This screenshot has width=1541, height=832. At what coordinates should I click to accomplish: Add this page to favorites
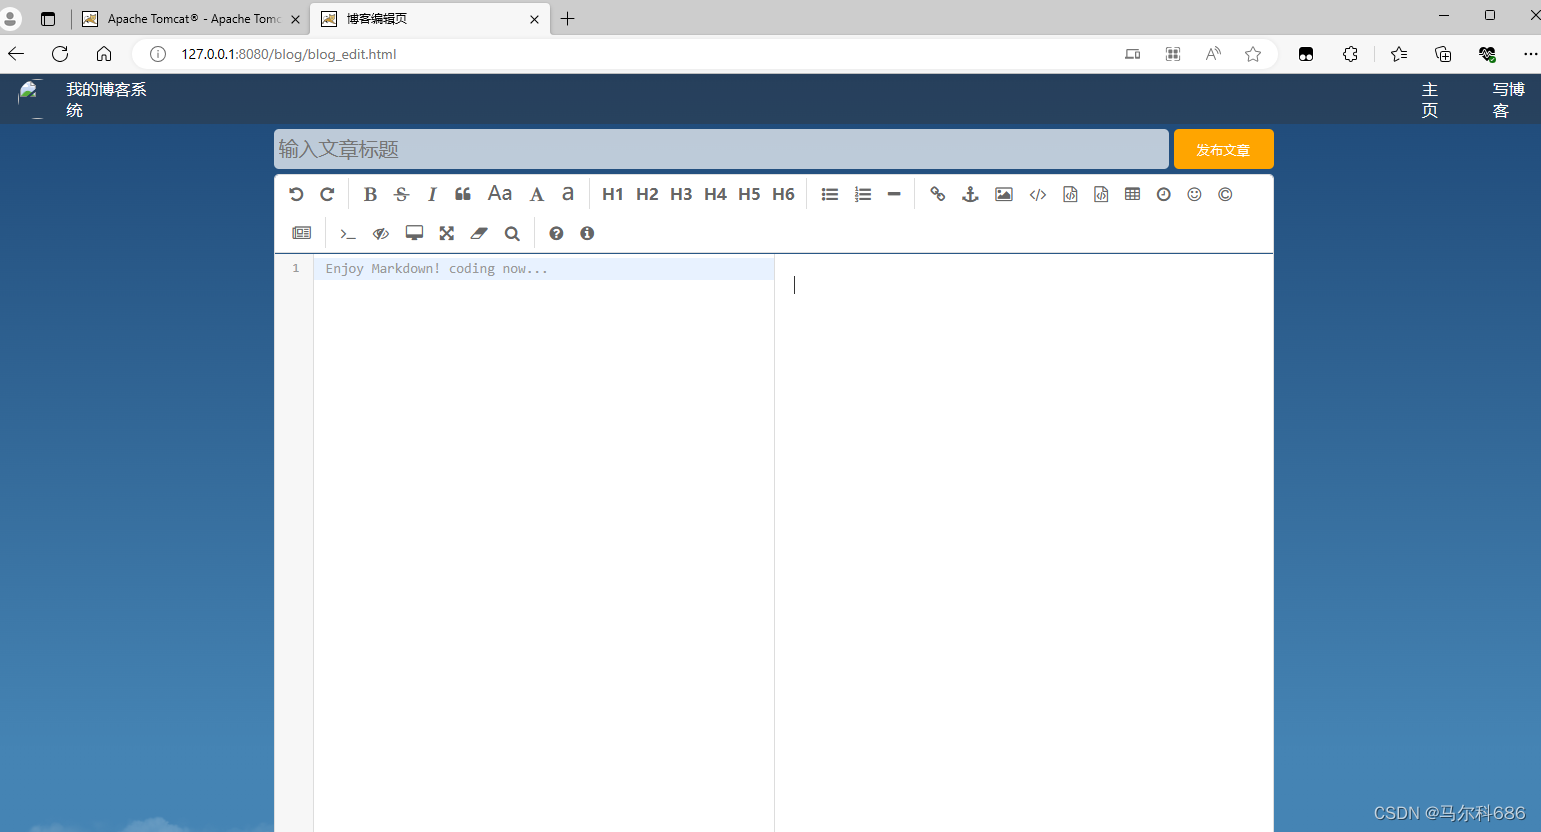(x=1253, y=54)
